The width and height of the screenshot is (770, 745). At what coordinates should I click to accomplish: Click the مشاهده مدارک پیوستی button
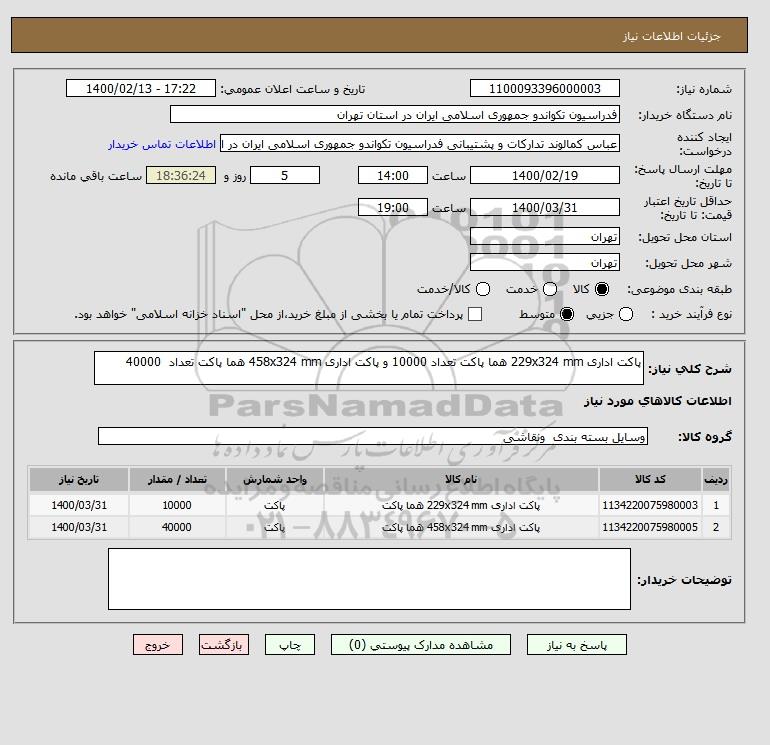point(421,644)
